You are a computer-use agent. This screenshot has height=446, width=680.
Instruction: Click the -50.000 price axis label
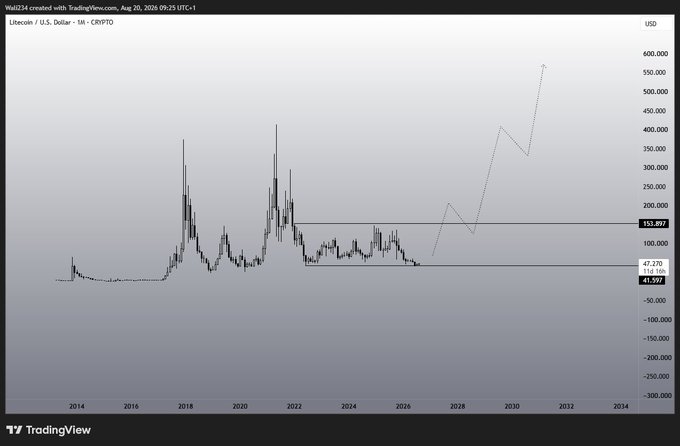click(655, 300)
